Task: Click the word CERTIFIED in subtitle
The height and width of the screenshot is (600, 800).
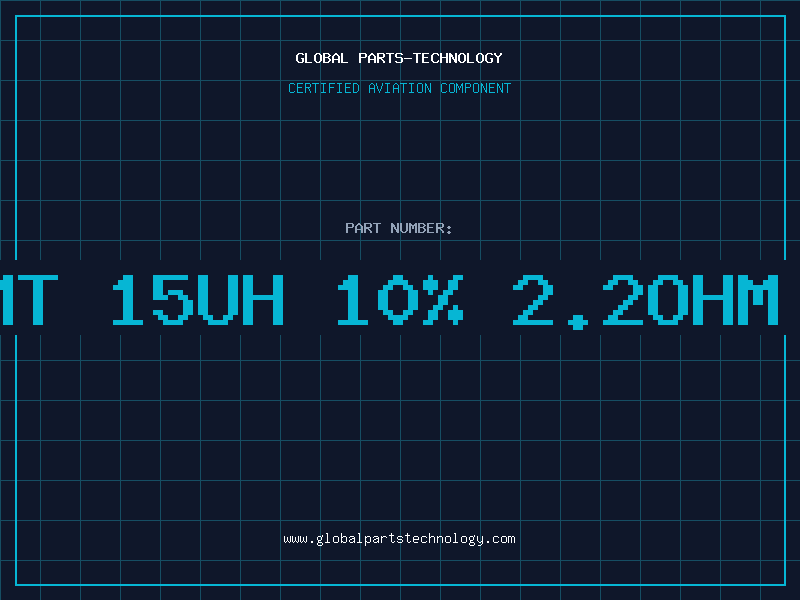Action: pos(323,88)
